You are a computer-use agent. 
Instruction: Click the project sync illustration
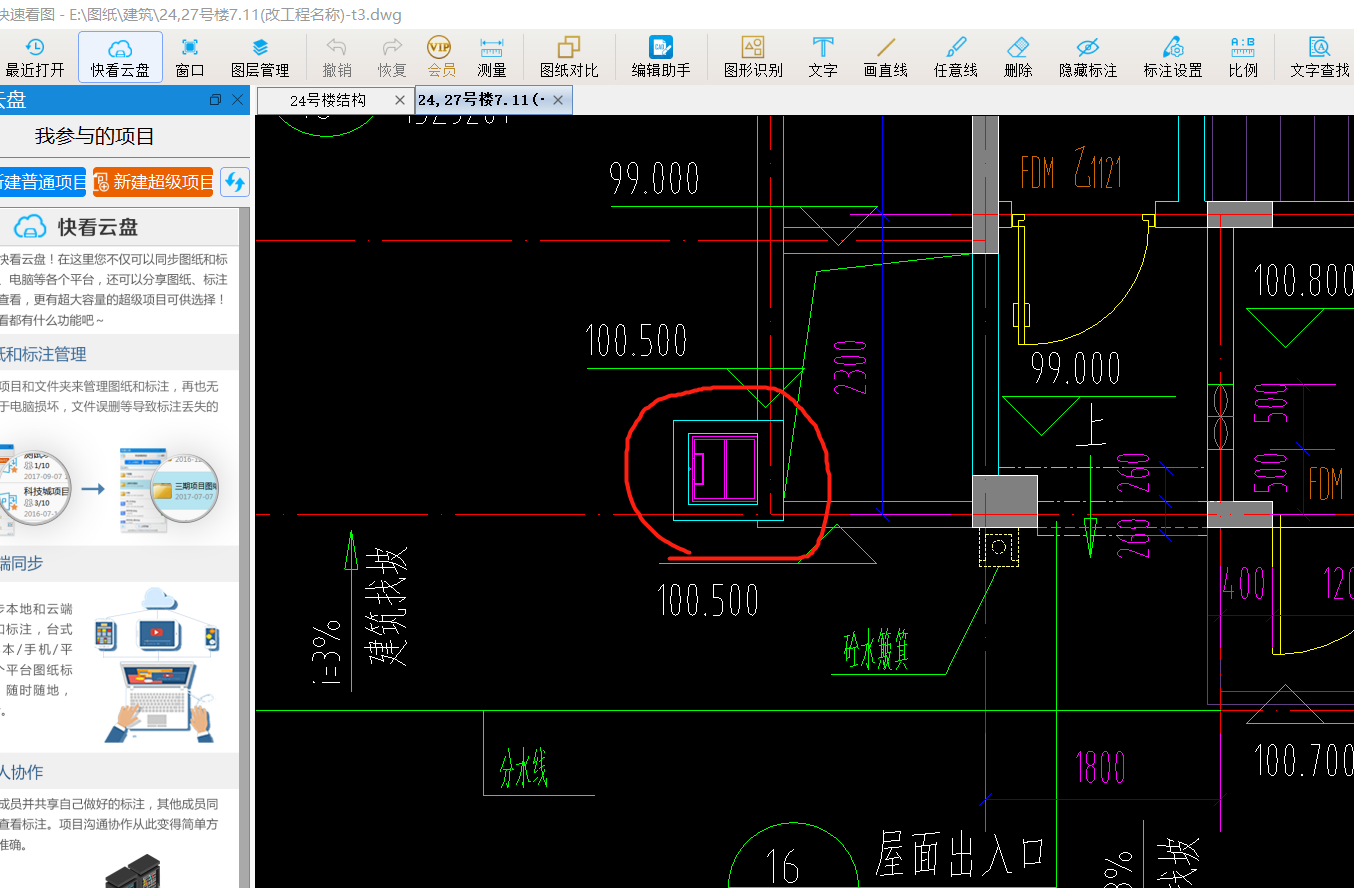[109, 490]
